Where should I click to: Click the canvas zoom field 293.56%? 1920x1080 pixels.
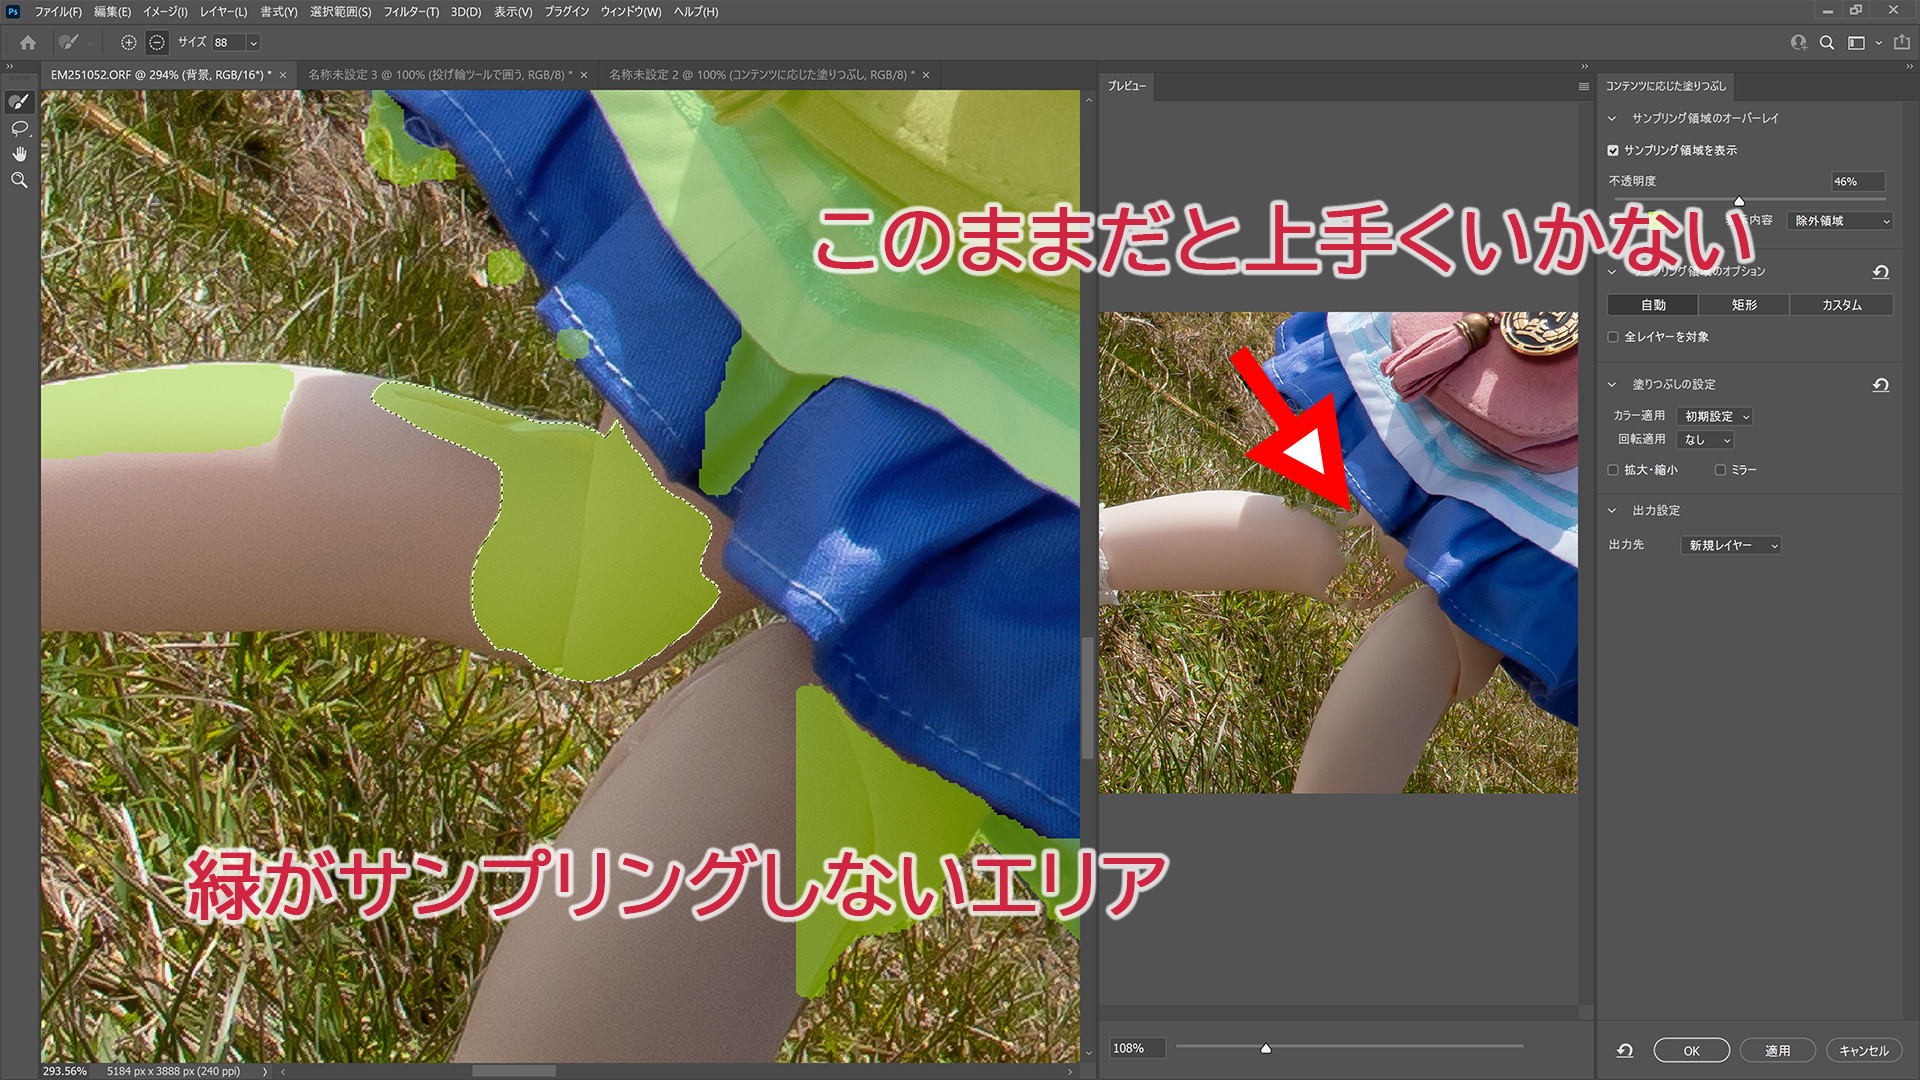[x=64, y=1071]
